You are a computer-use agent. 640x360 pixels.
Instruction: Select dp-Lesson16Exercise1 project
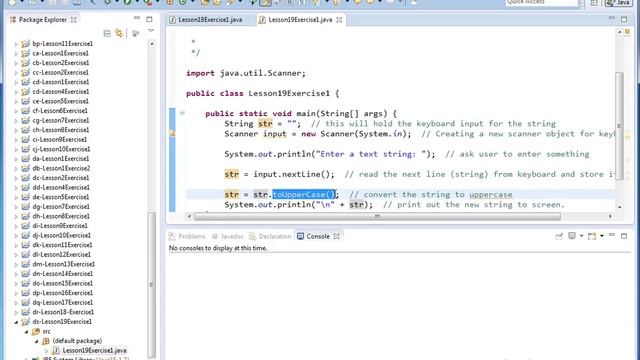(x=62, y=293)
